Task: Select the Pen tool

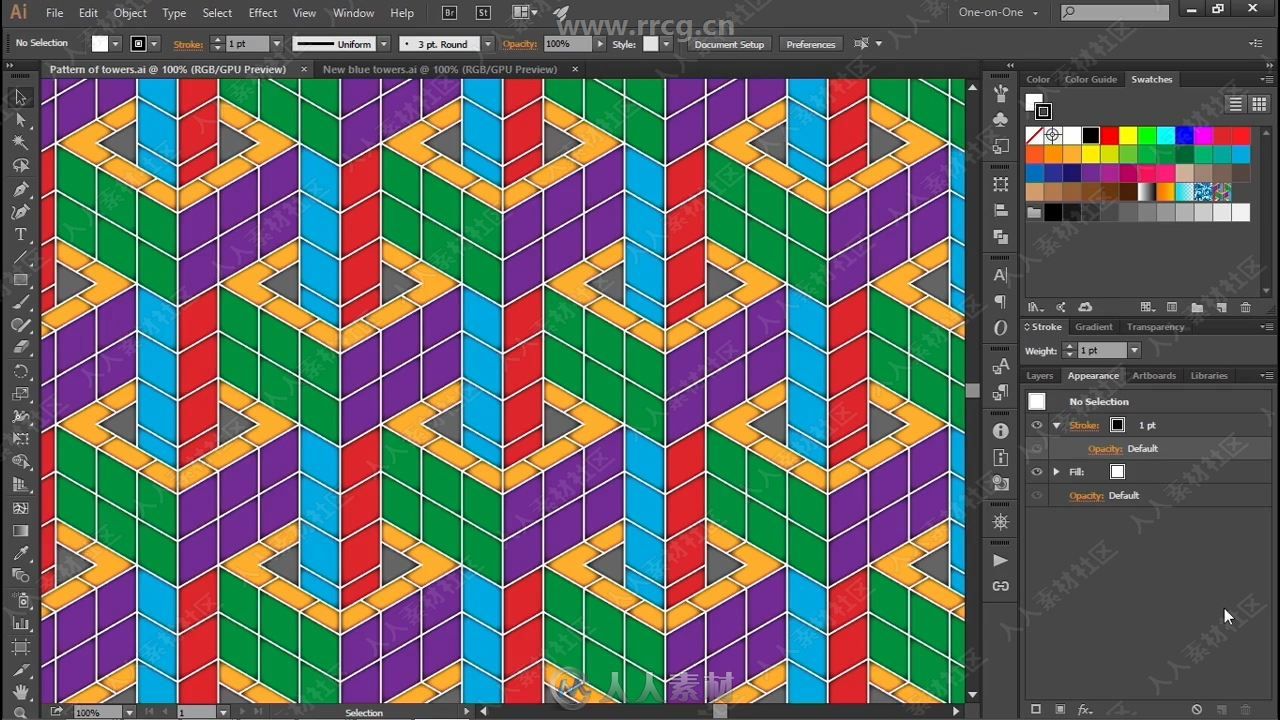Action: 21,189
